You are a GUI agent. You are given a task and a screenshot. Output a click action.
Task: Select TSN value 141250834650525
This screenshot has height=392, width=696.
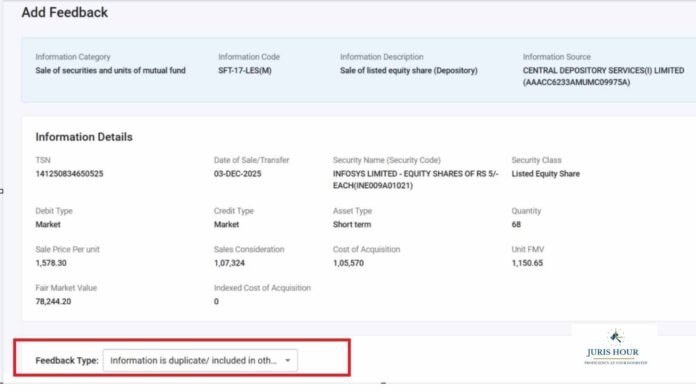pyautogui.click(x=69, y=174)
